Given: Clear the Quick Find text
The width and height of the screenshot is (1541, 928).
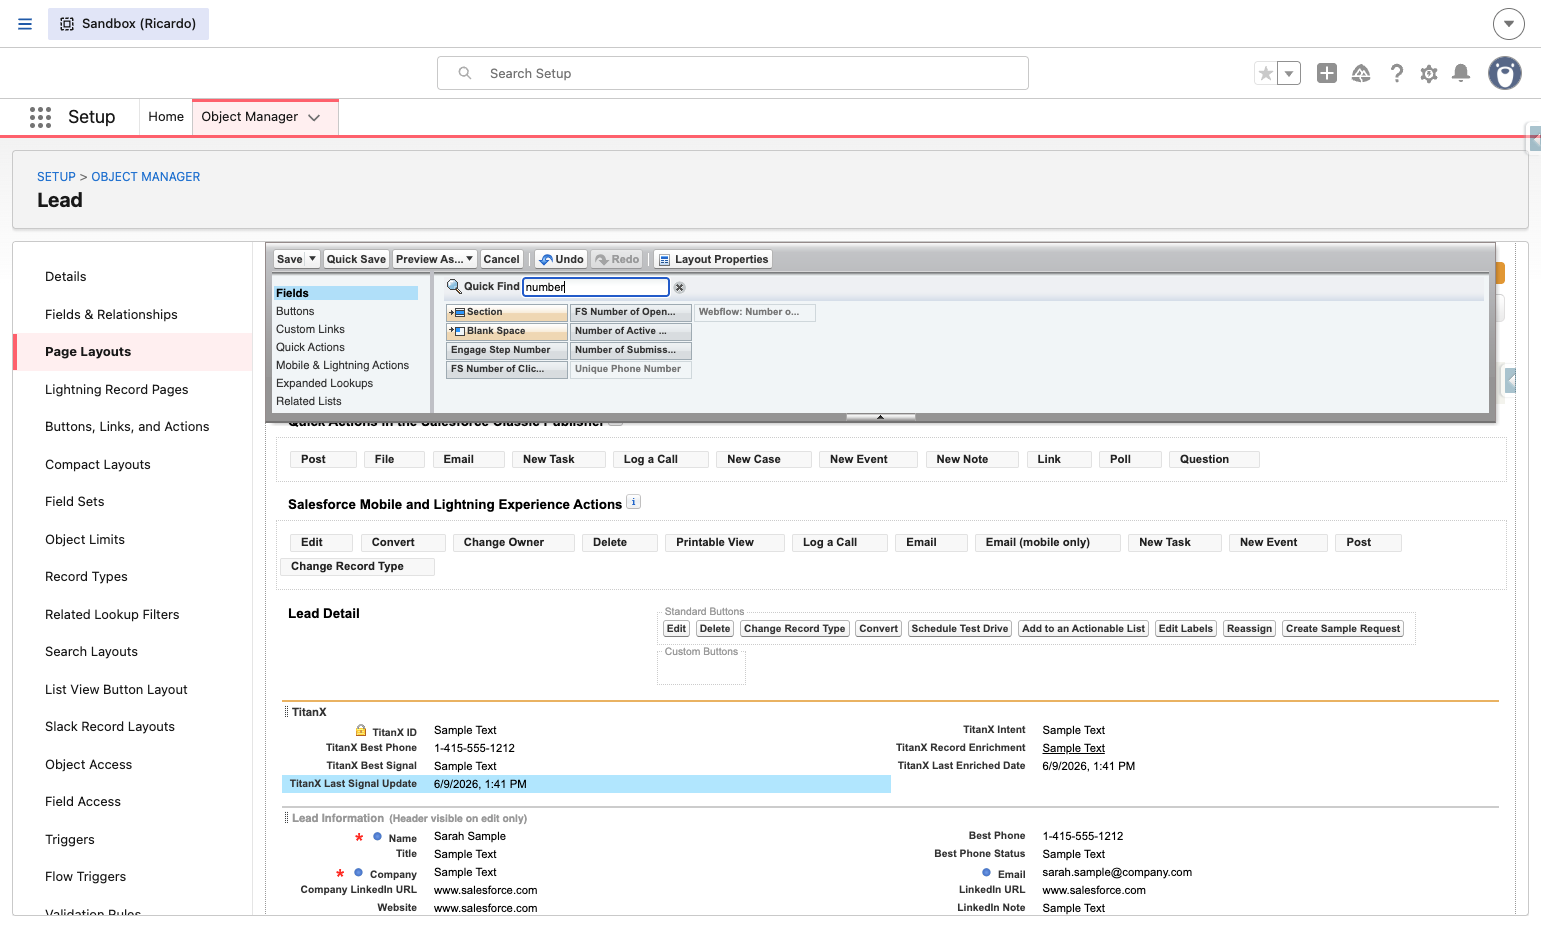Looking at the screenshot, I should coord(680,287).
